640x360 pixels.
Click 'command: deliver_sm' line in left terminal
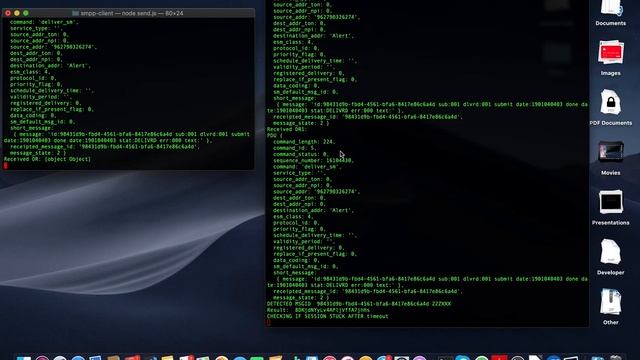click(x=44, y=22)
